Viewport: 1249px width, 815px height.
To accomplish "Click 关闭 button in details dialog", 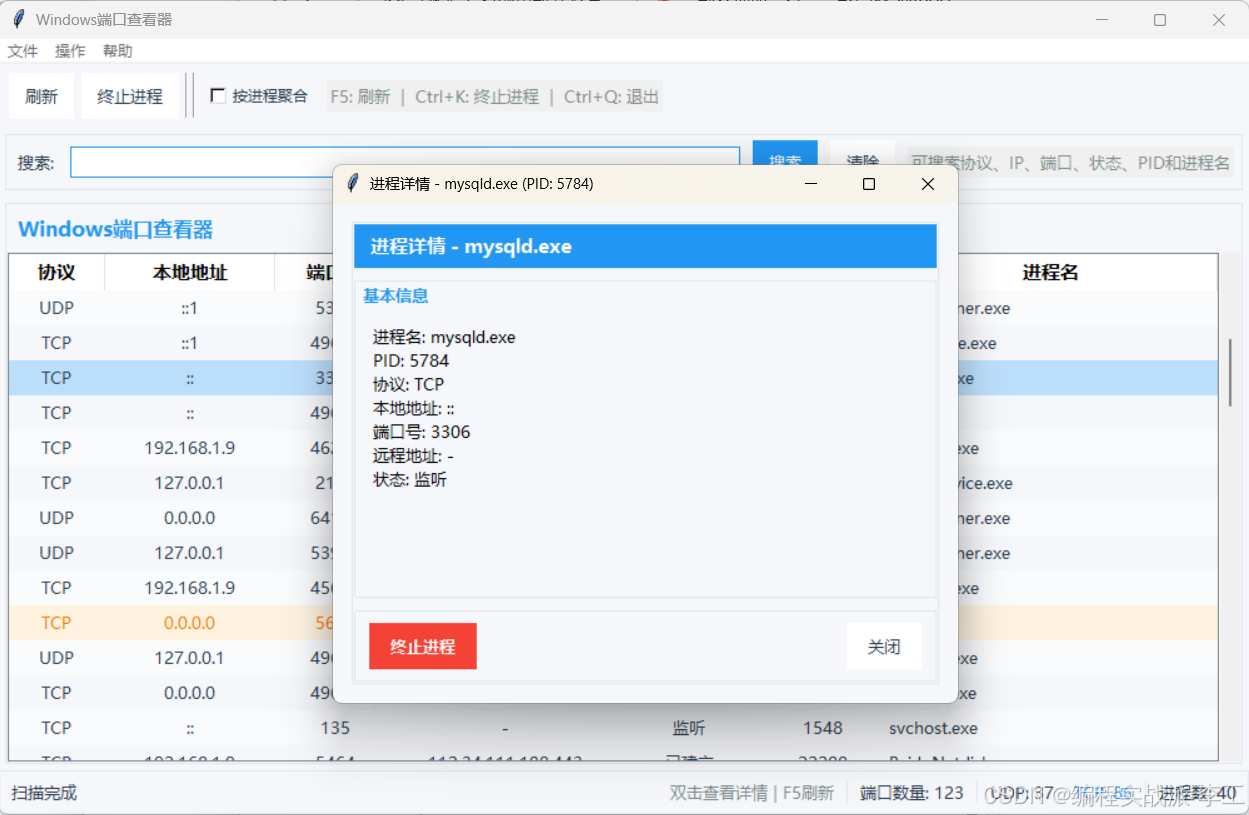I will (884, 646).
